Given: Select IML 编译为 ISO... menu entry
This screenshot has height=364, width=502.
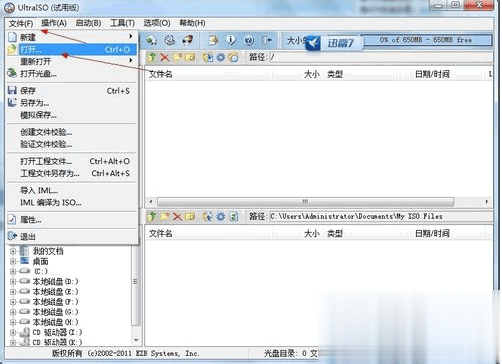Looking at the screenshot, I should (x=72, y=203).
